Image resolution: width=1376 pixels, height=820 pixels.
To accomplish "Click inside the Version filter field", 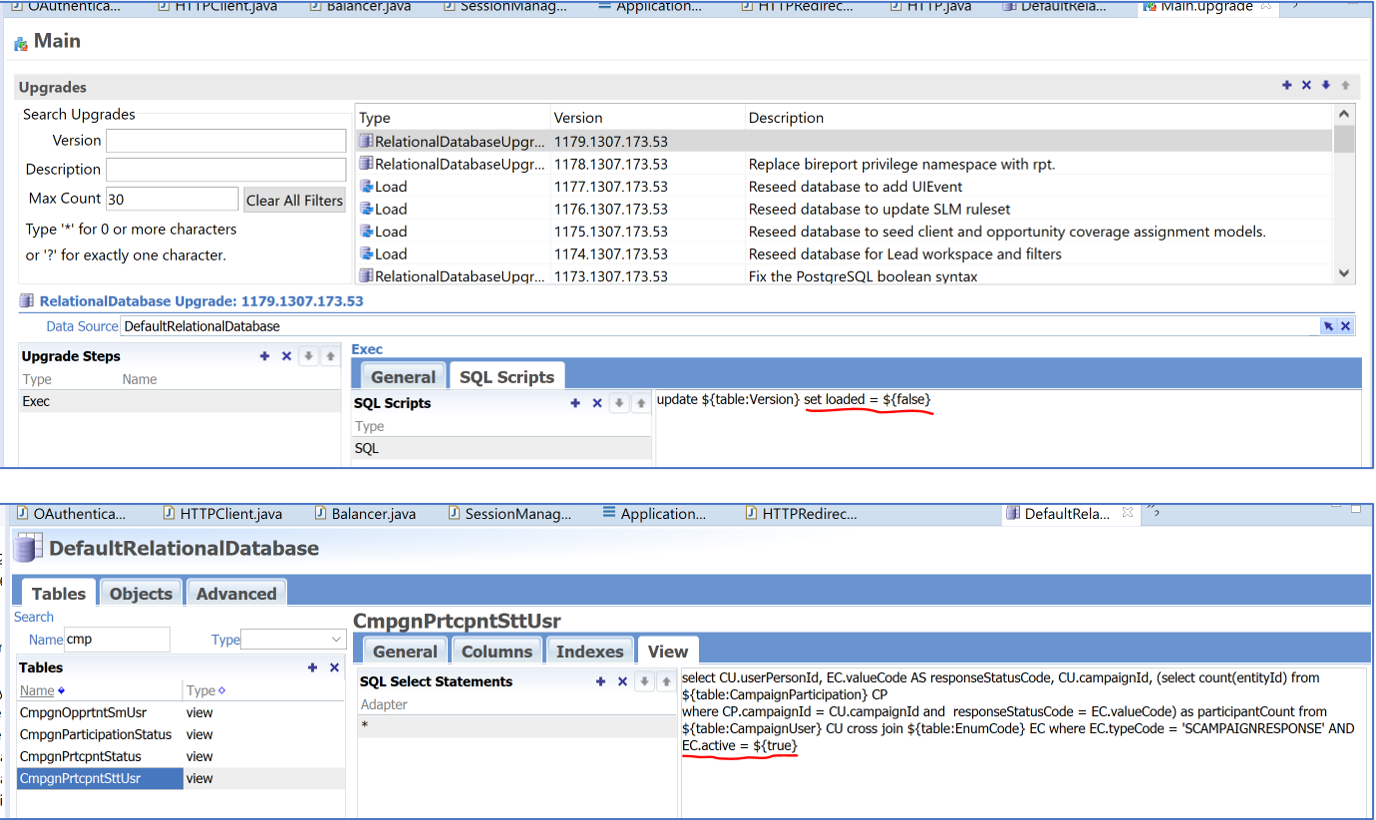I will pos(225,140).
